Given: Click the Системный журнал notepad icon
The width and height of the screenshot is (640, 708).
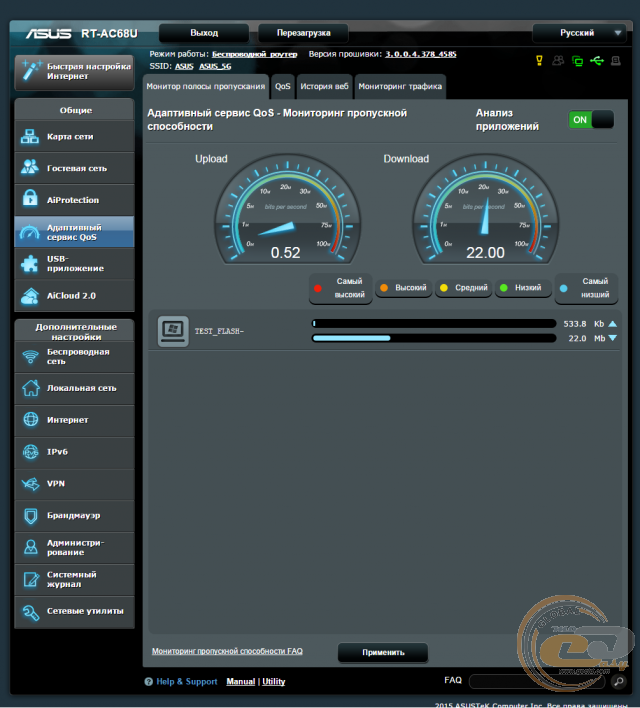Looking at the screenshot, I should pyautogui.click(x=31, y=579).
